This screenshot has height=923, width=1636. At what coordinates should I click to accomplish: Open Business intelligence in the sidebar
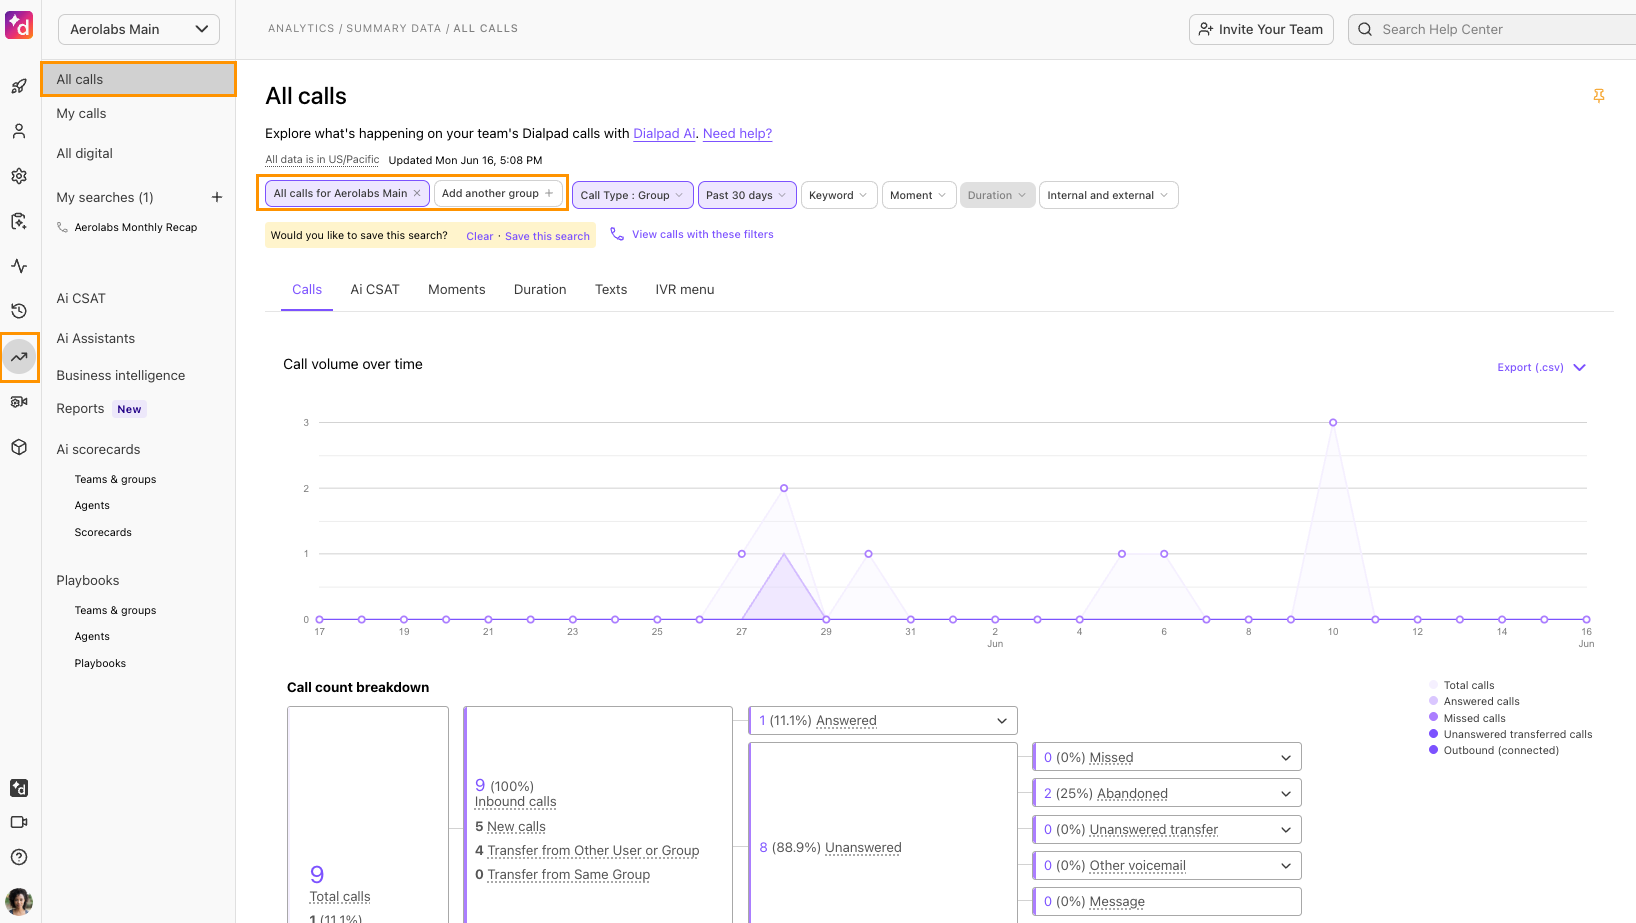pyautogui.click(x=121, y=375)
